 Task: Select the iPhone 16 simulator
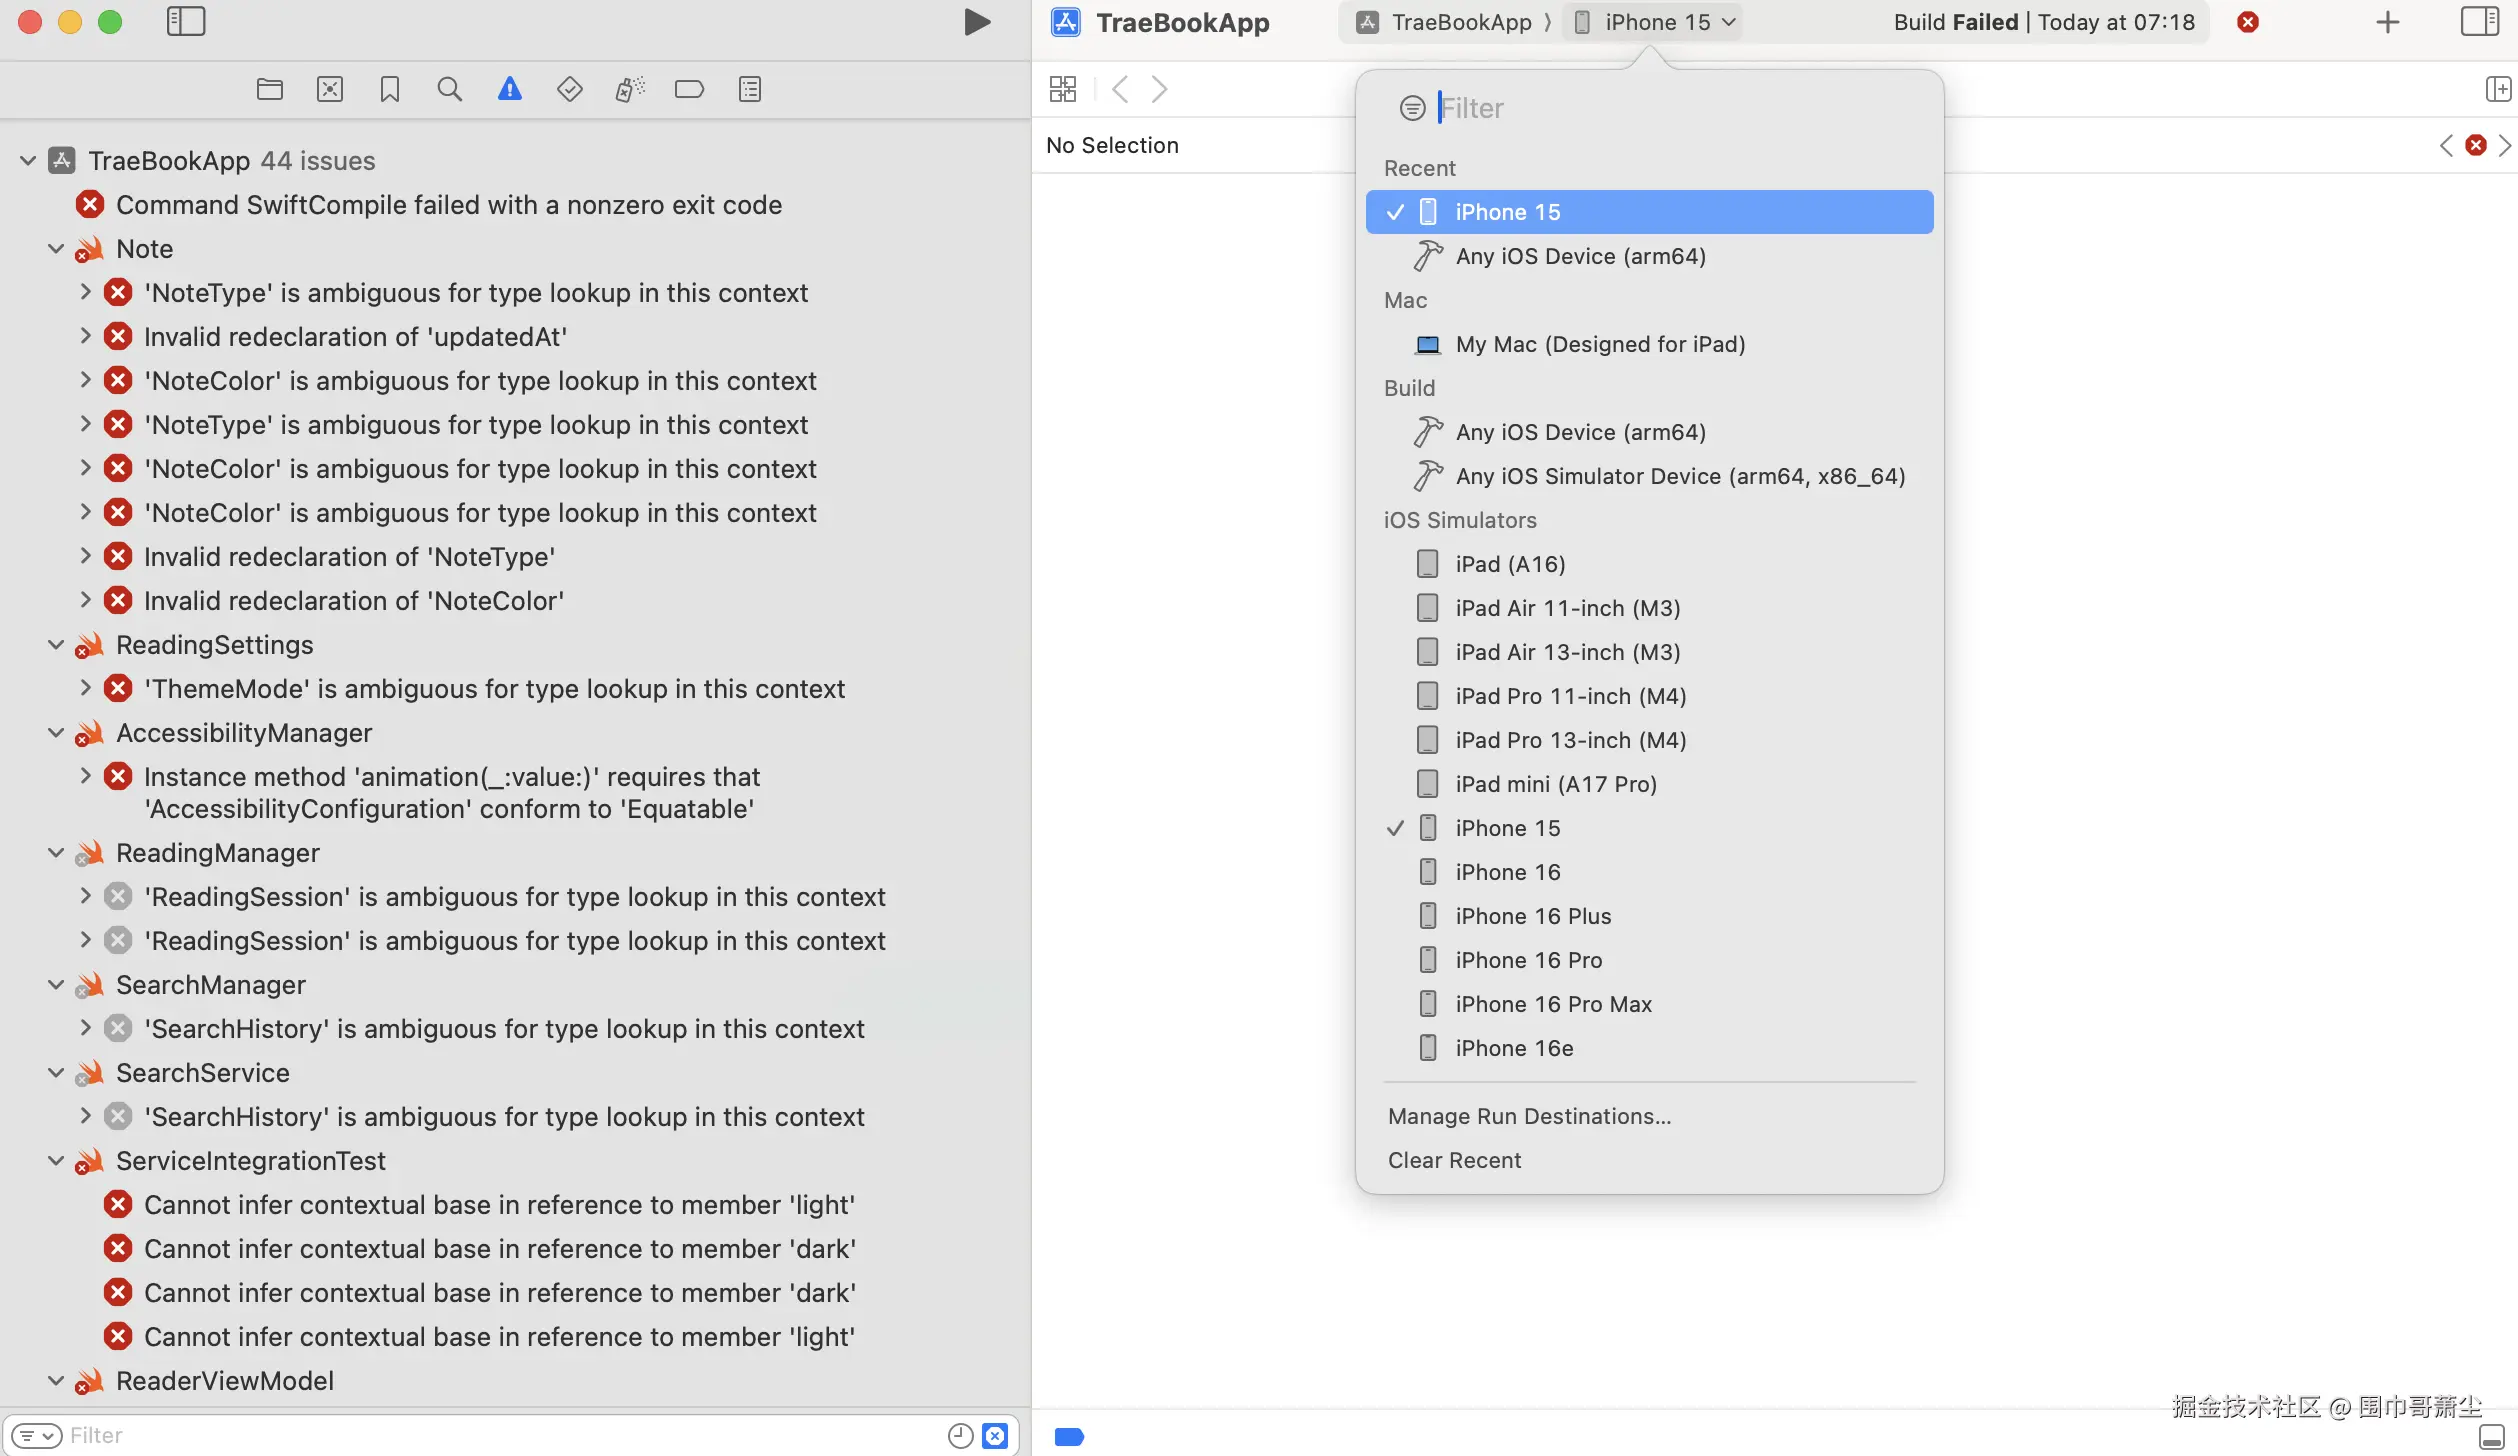click(1649, 872)
